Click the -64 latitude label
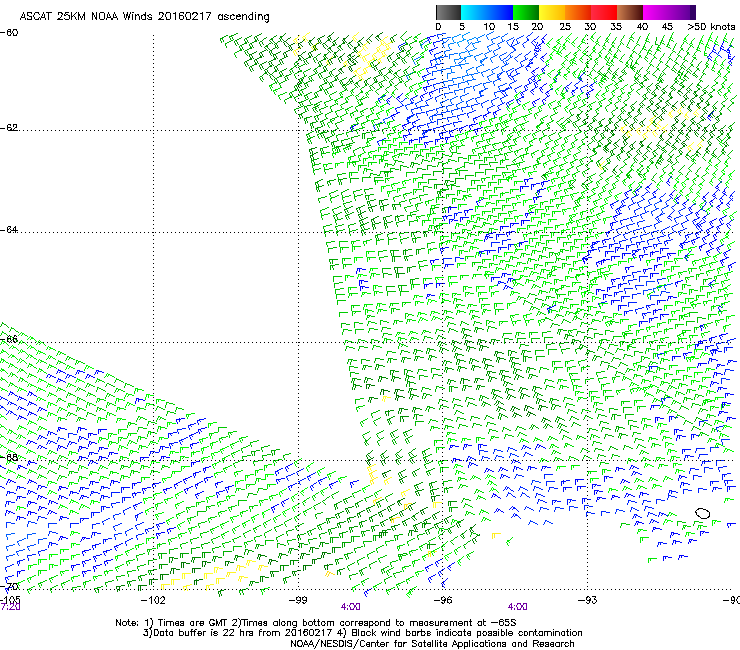This screenshot has width=740, height=650. pos(9,230)
